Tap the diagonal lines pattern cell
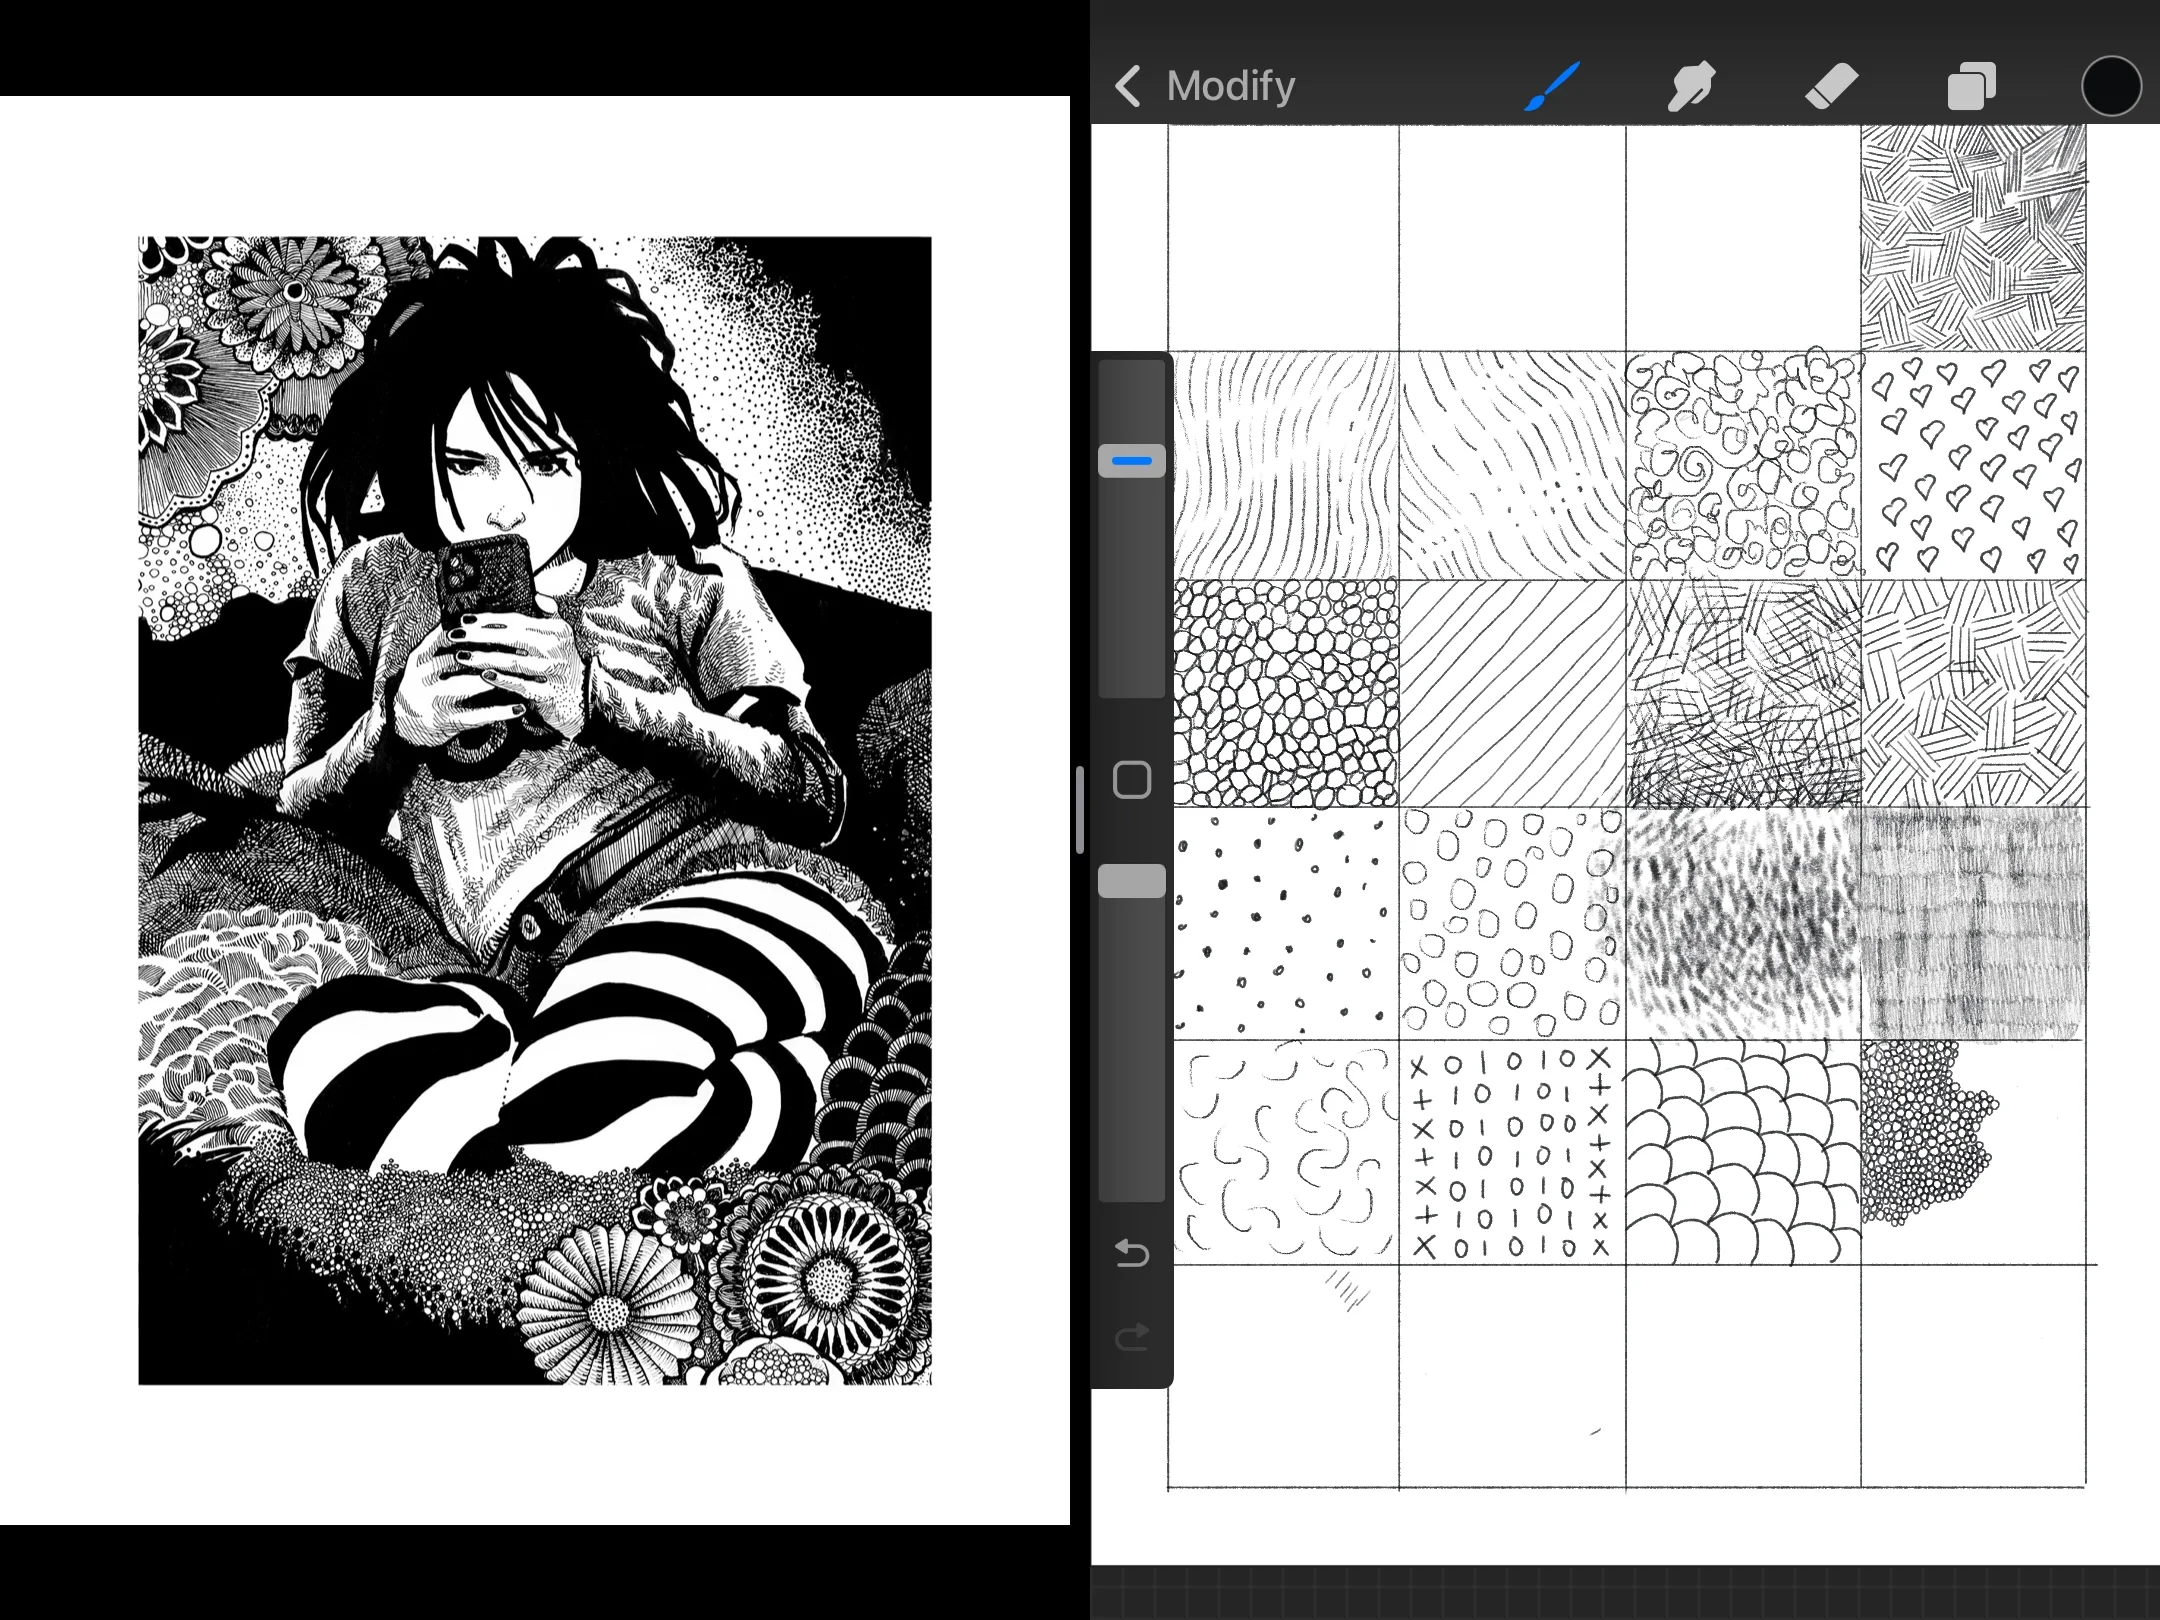The width and height of the screenshot is (2160, 1620). point(1511,694)
